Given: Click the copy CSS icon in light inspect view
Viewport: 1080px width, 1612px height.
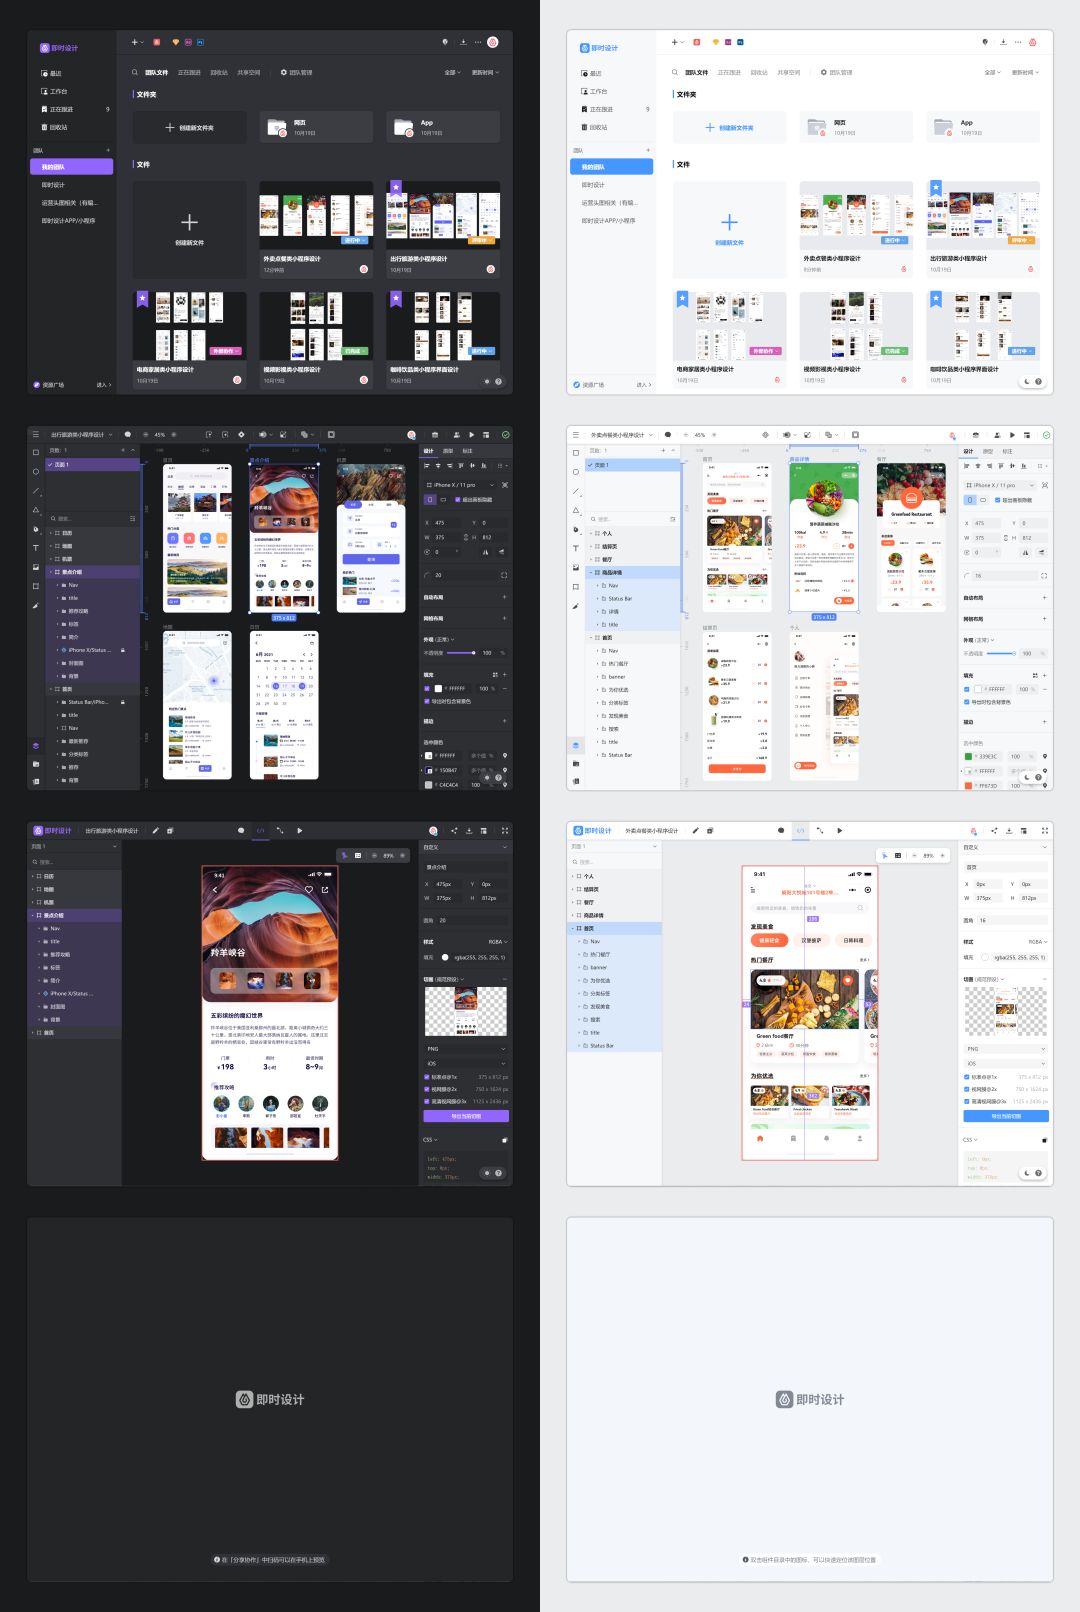Looking at the screenshot, I should [x=1045, y=1140].
